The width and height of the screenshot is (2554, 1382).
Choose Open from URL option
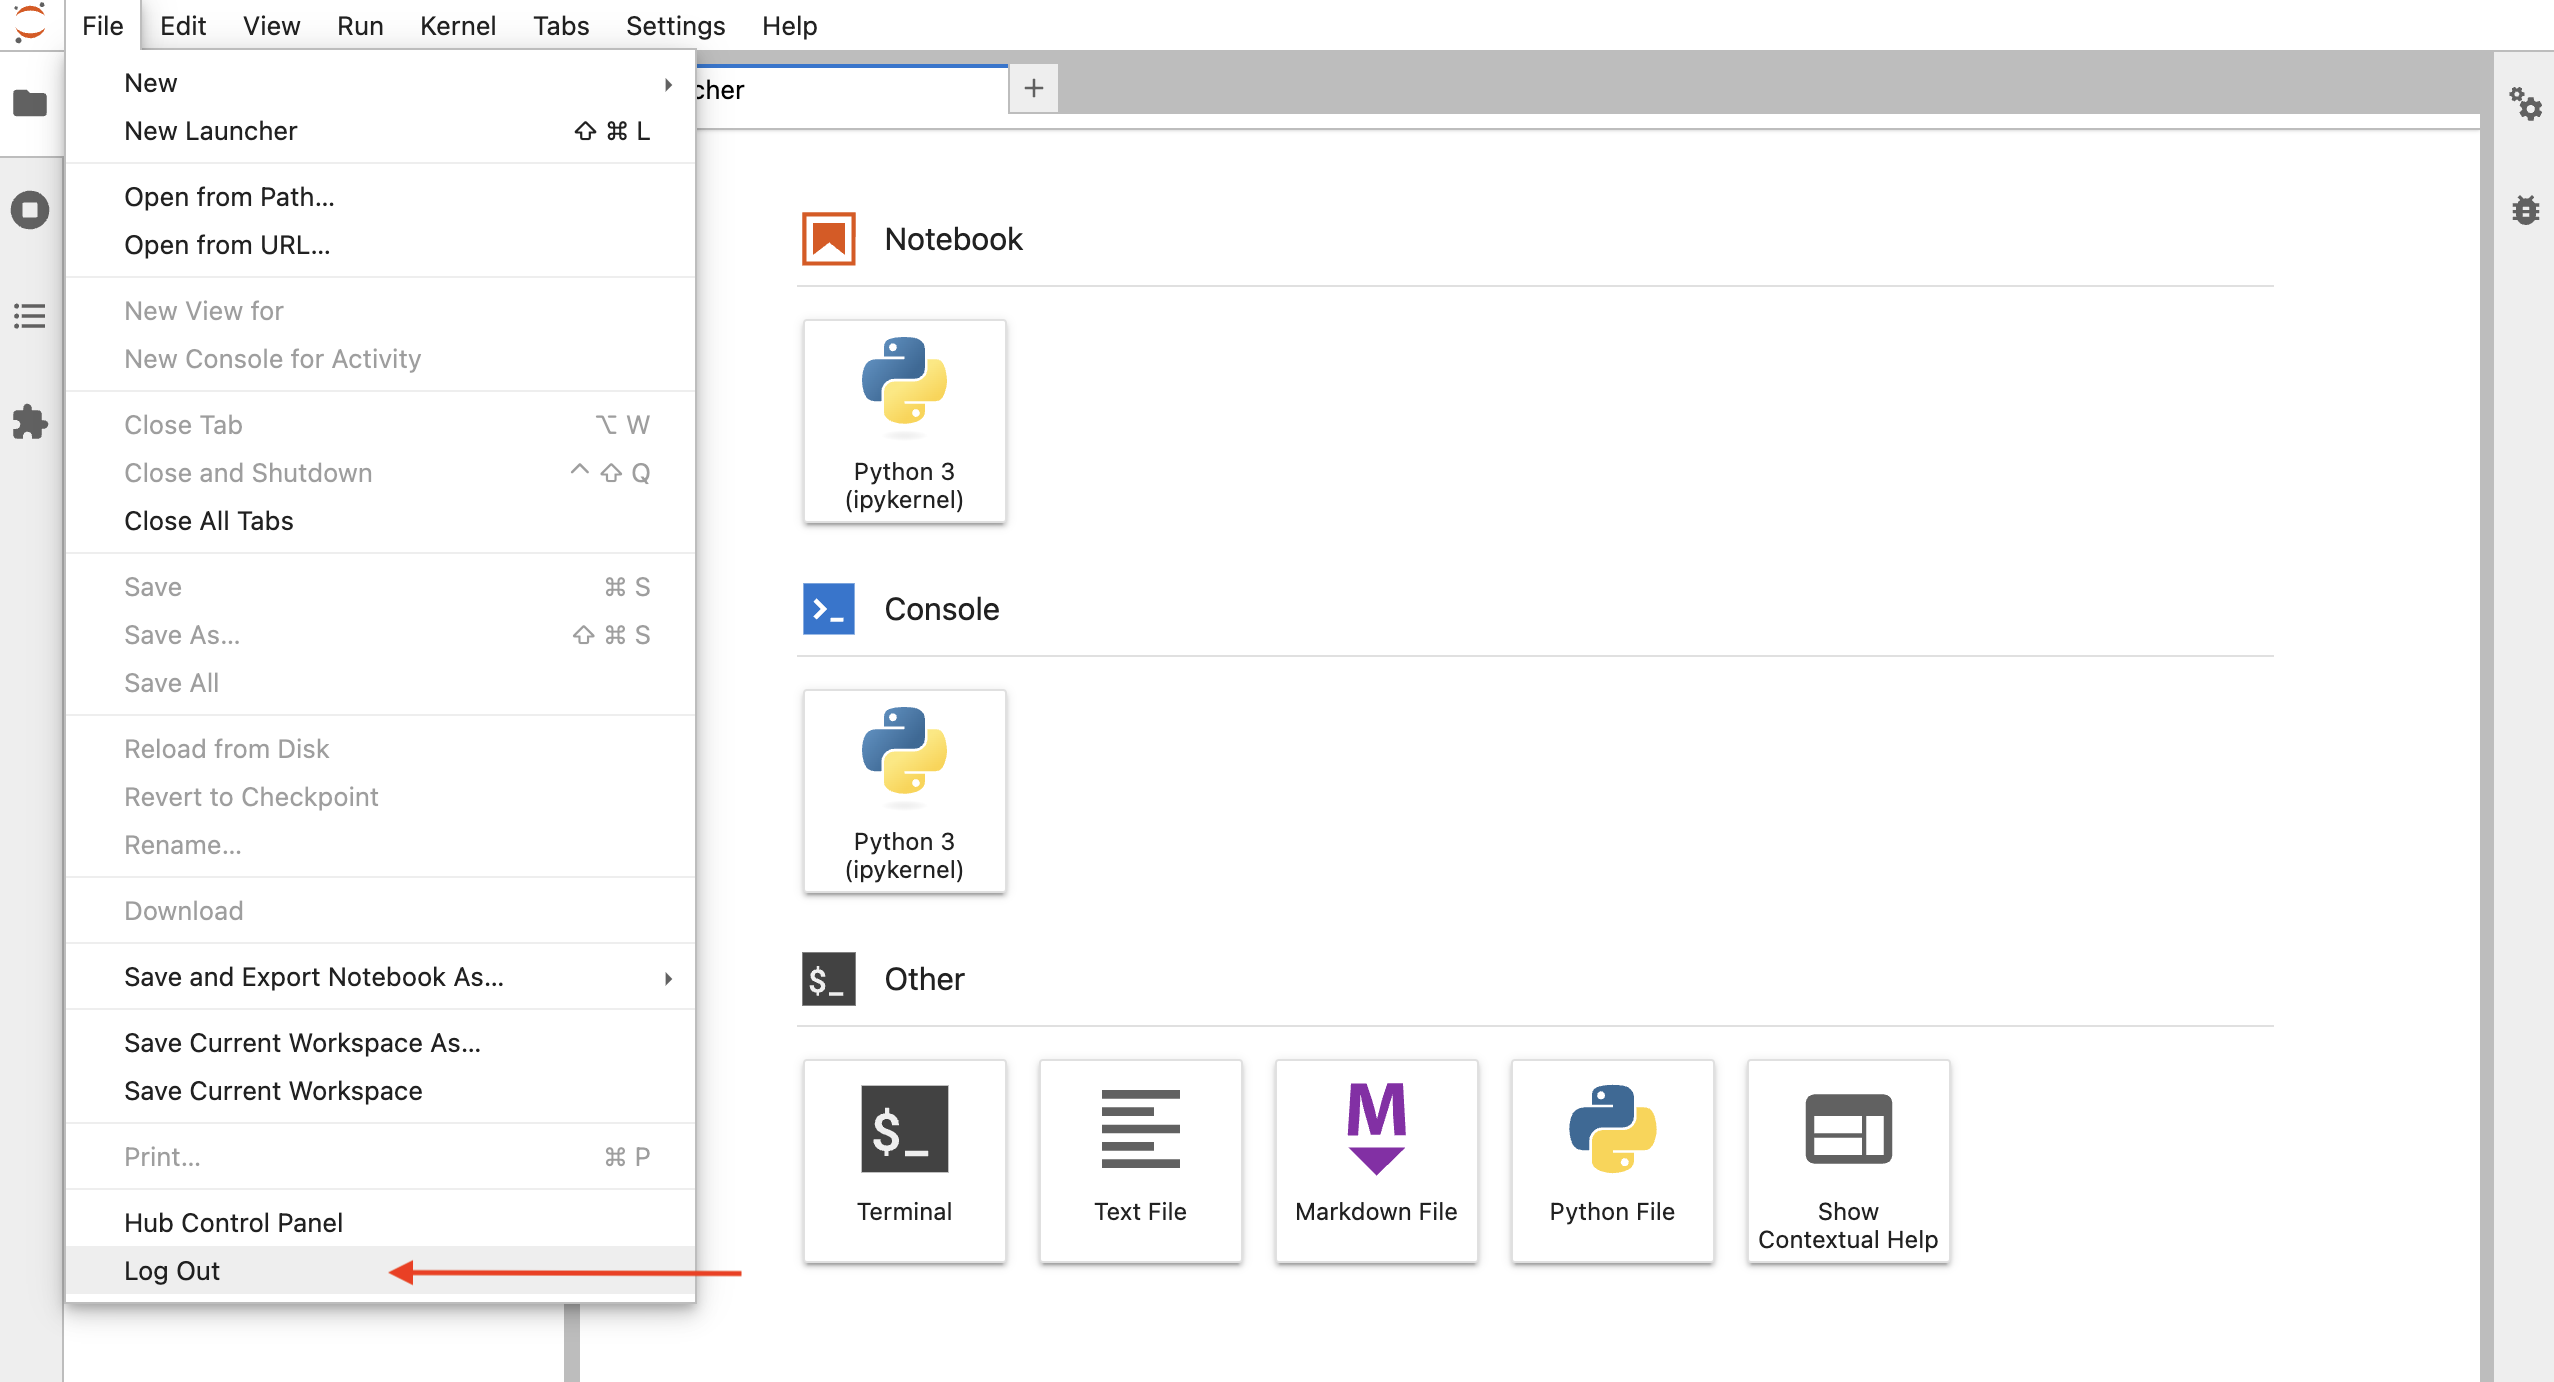click(227, 245)
